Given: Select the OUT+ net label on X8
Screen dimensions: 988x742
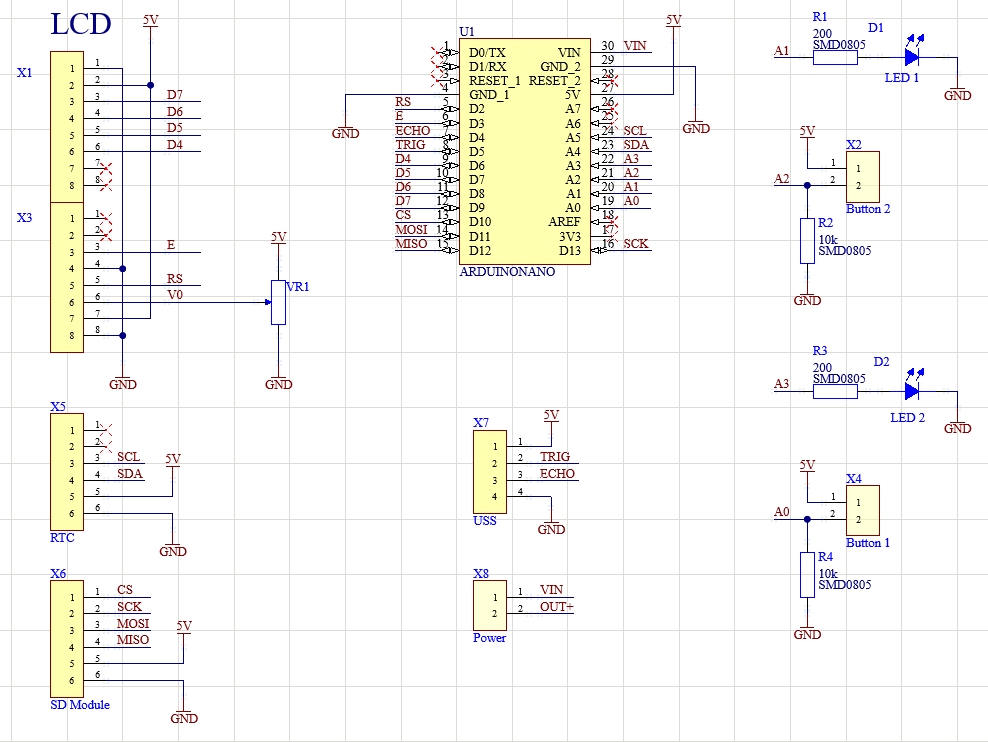Looking at the screenshot, I should (557, 607).
